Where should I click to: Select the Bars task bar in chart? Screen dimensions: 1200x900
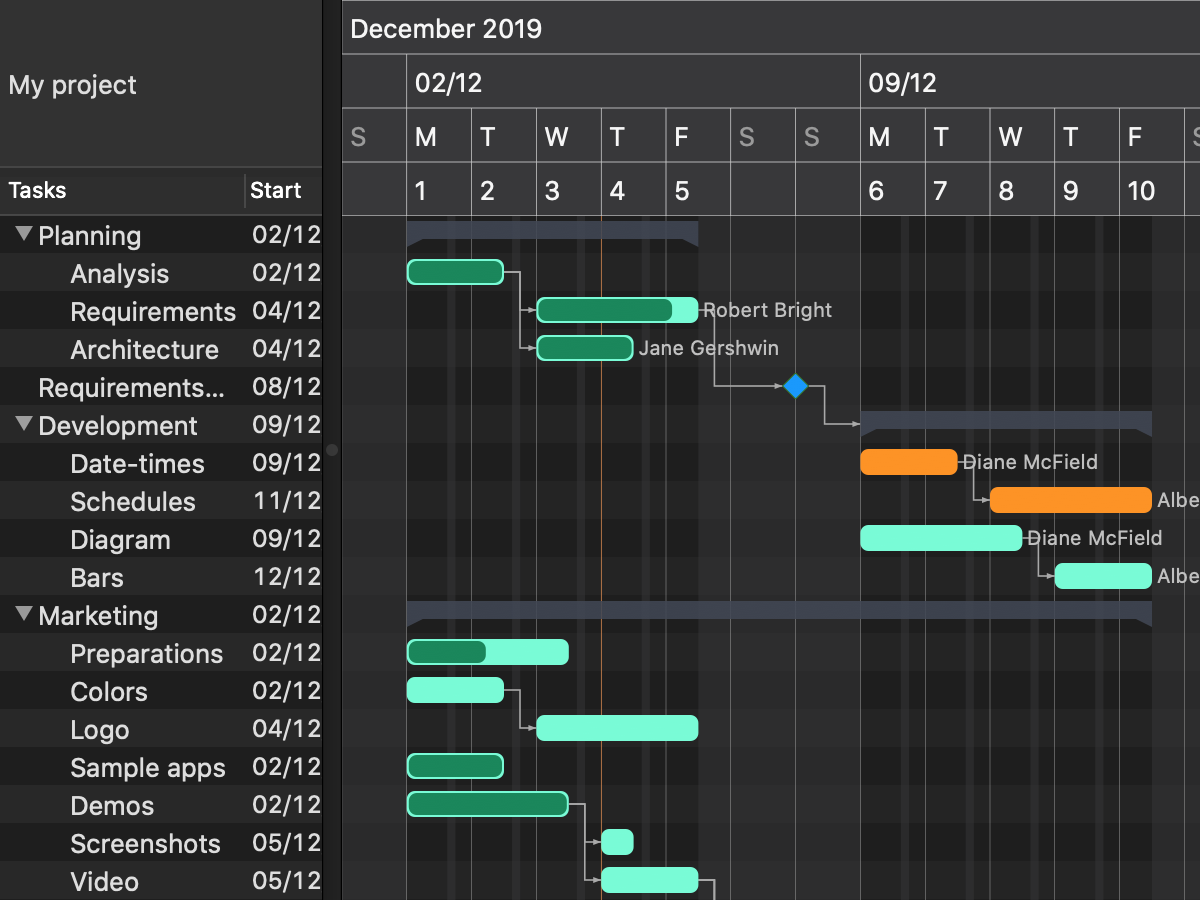click(x=1103, y=576)
